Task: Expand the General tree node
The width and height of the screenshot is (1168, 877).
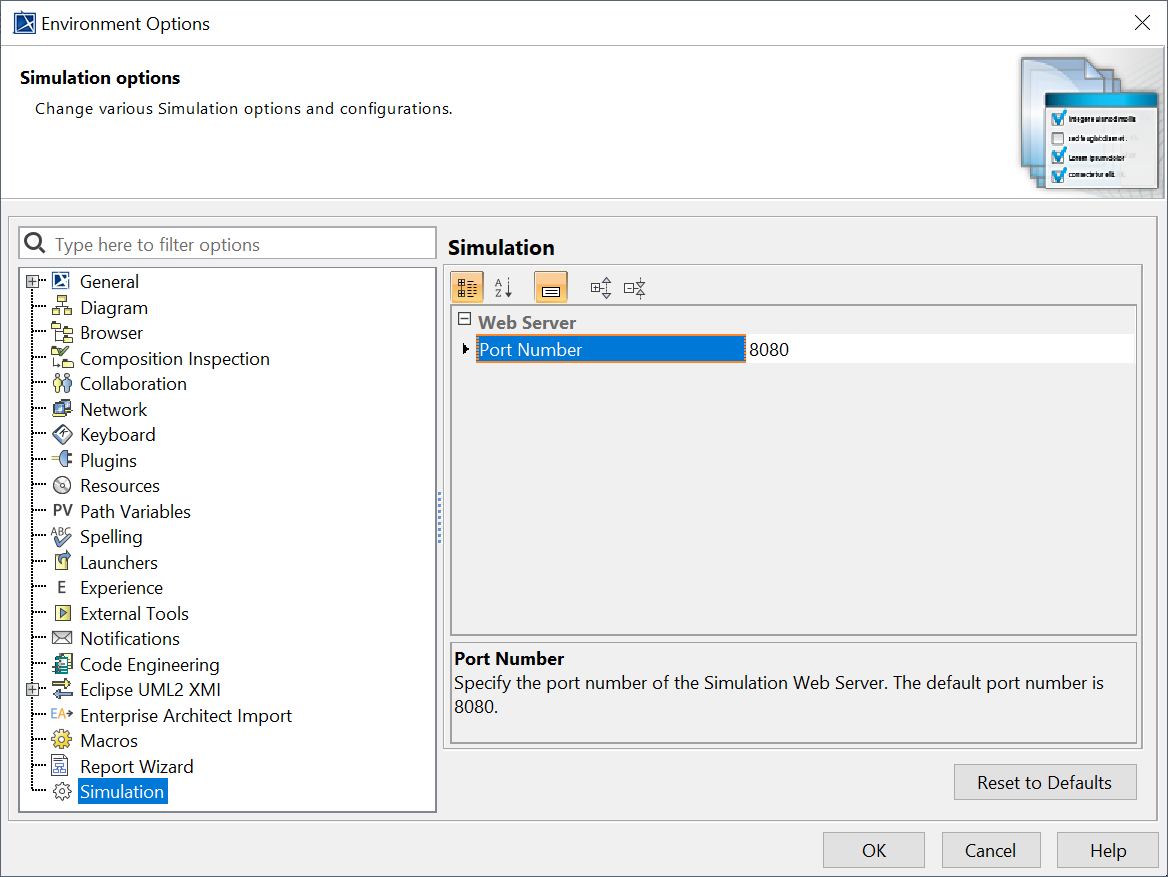Action: 32,282
